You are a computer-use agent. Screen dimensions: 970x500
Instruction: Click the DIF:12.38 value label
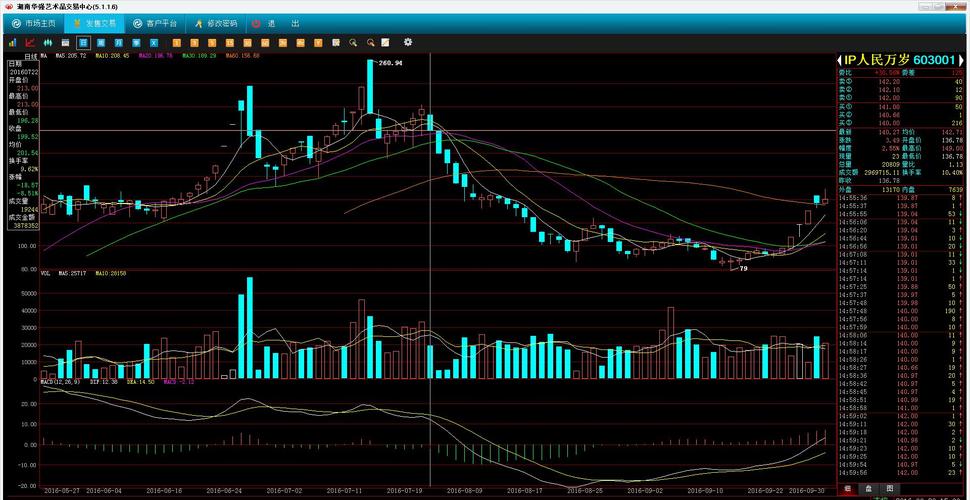click(x=103, y=382)
